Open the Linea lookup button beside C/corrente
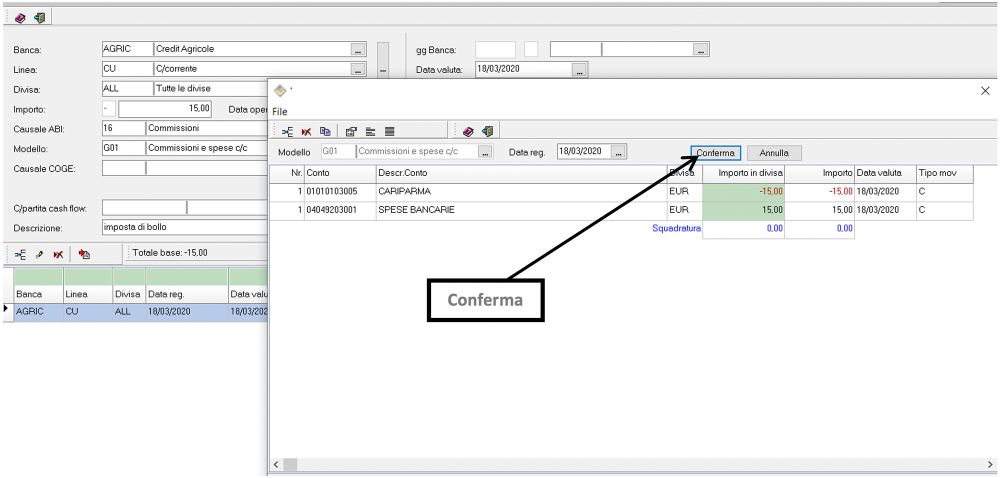Image resolution: width=1000 pixels, height=478 pixels. pos(357,70)
